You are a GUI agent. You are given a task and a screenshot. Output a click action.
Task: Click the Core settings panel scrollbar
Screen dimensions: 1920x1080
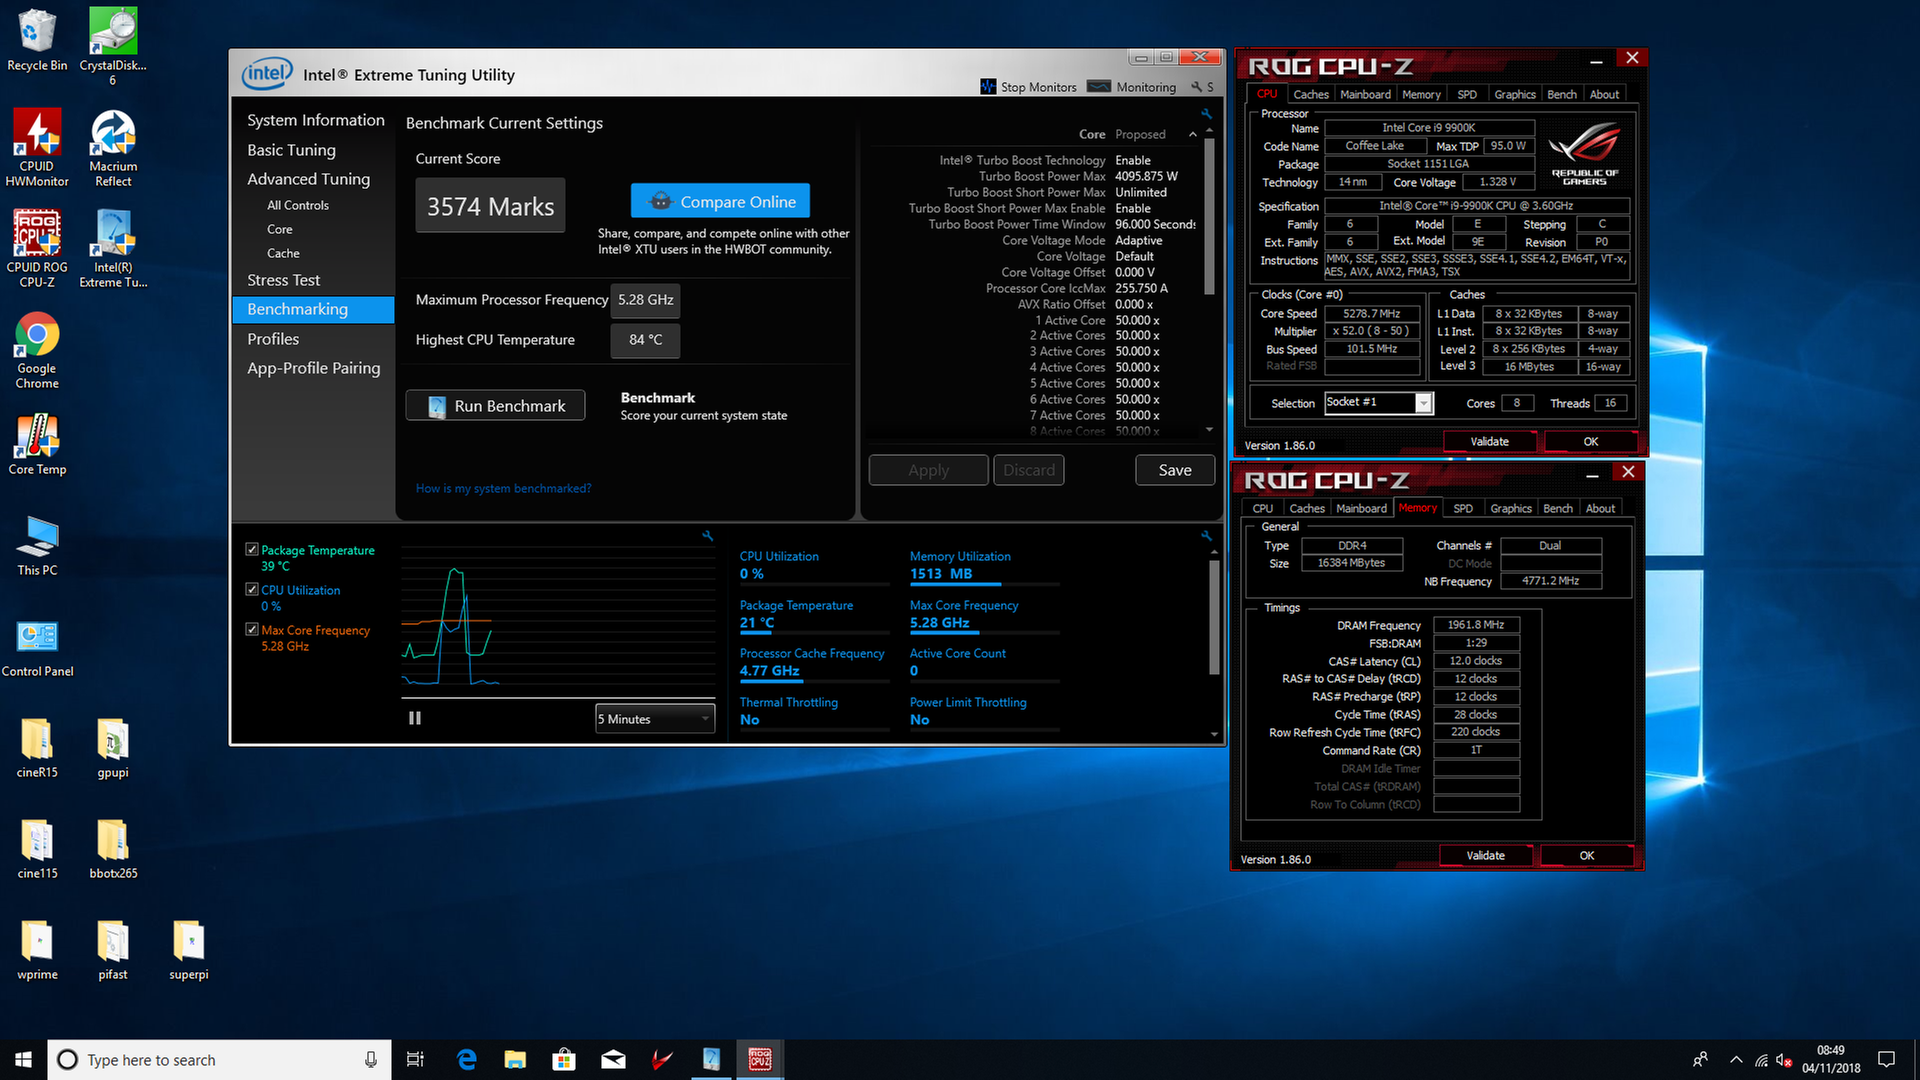click(x=1209, y=218)
